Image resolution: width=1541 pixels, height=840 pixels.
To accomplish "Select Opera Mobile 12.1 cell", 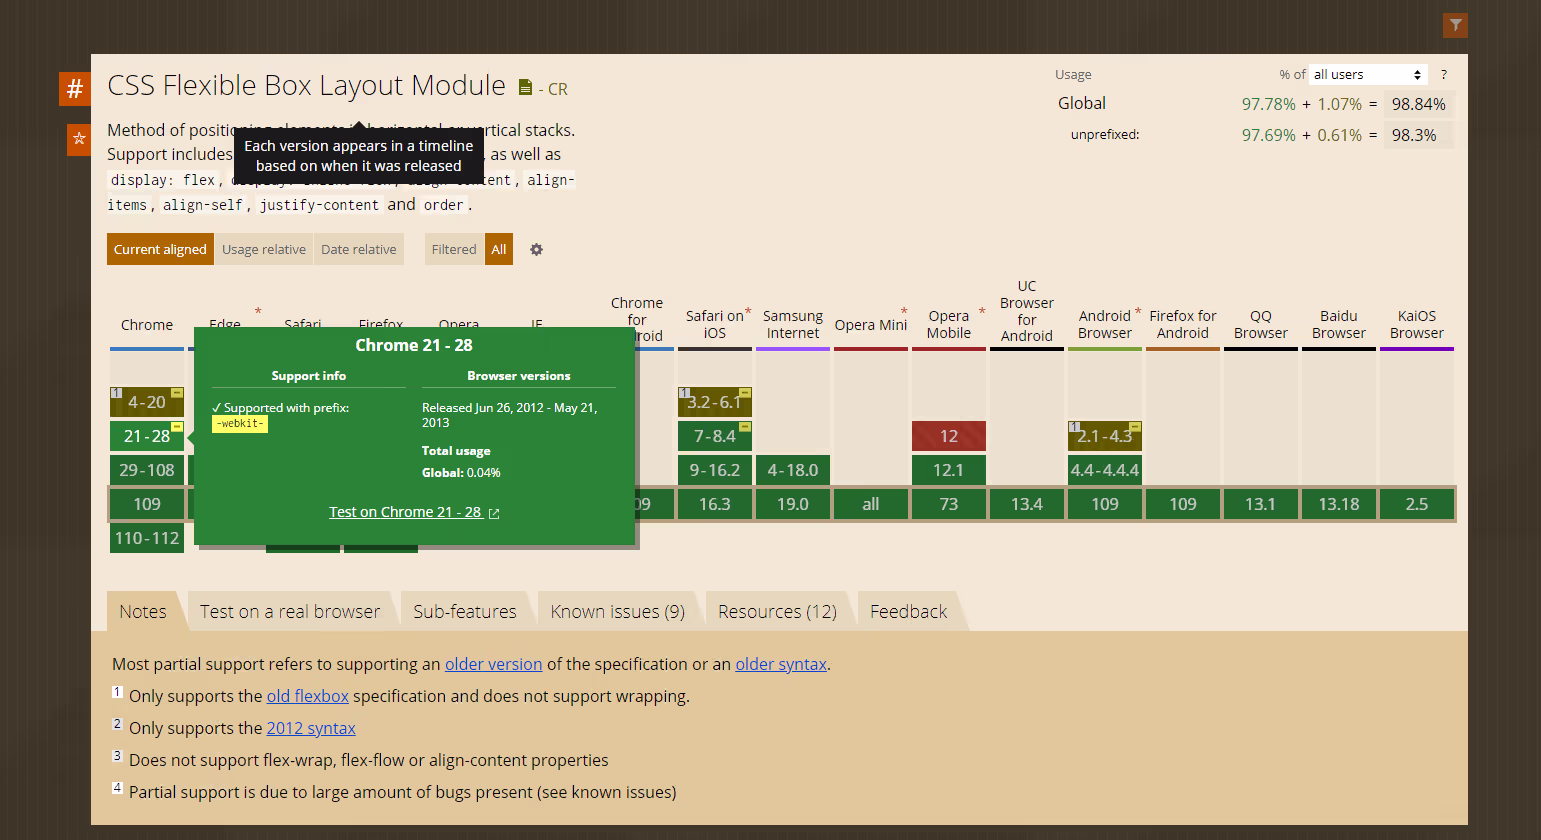I will coord(949,470).
